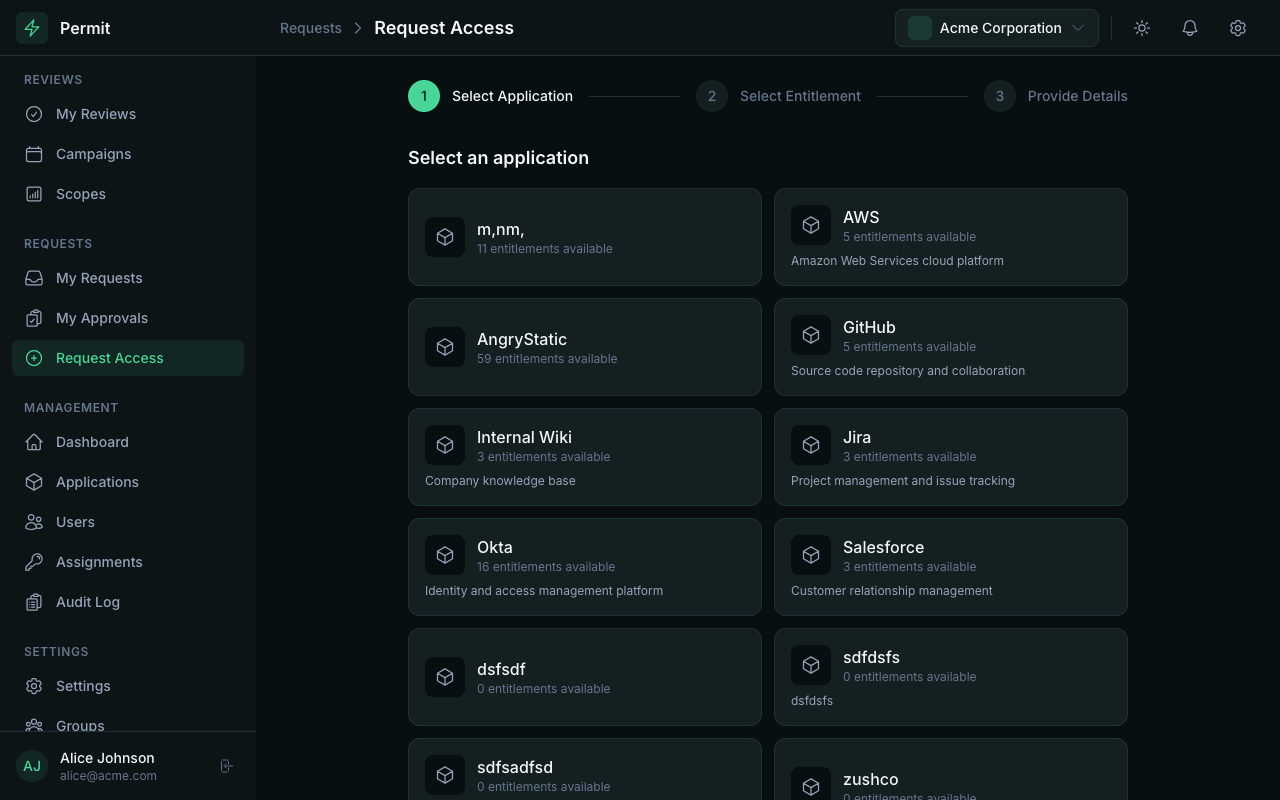
Task: Click the AWS application cube icon
Action: pyautogui.click(x=811, y=225)
